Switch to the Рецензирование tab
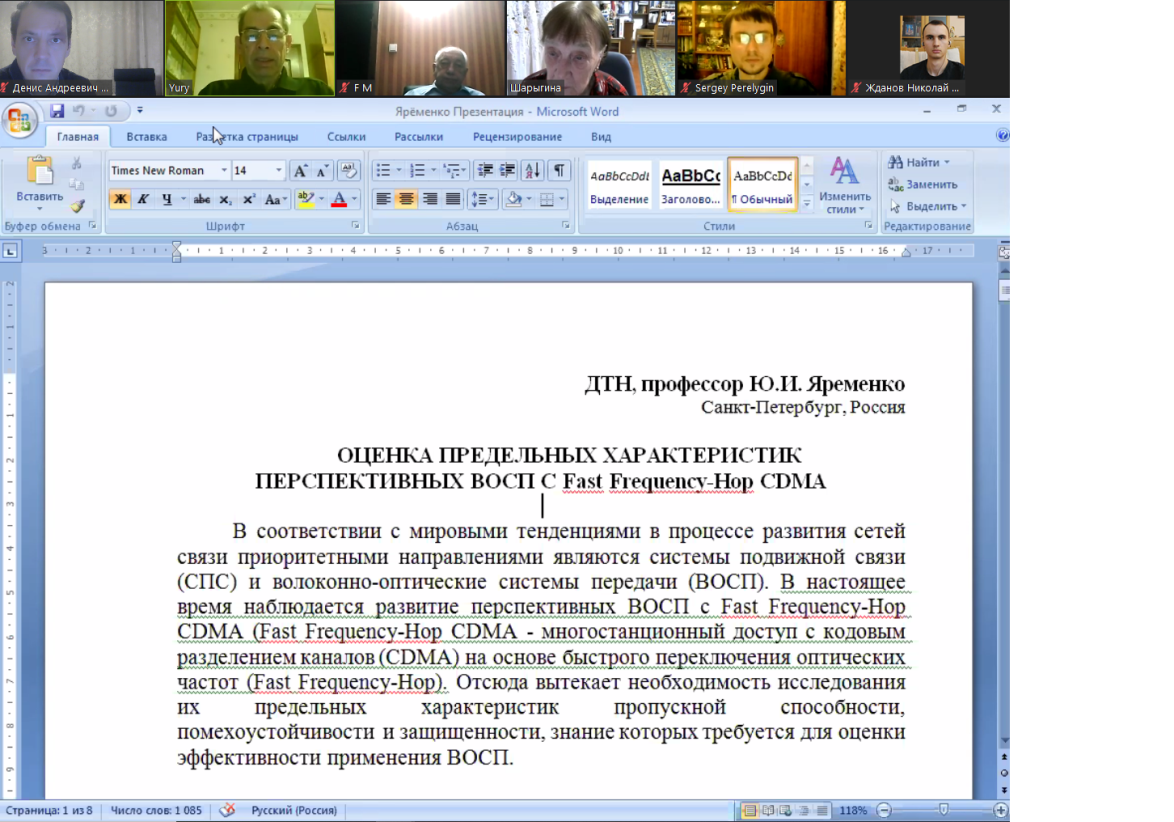Image resolution: width=1174 pixels, height=822 pixels. [x=517, y=136]
